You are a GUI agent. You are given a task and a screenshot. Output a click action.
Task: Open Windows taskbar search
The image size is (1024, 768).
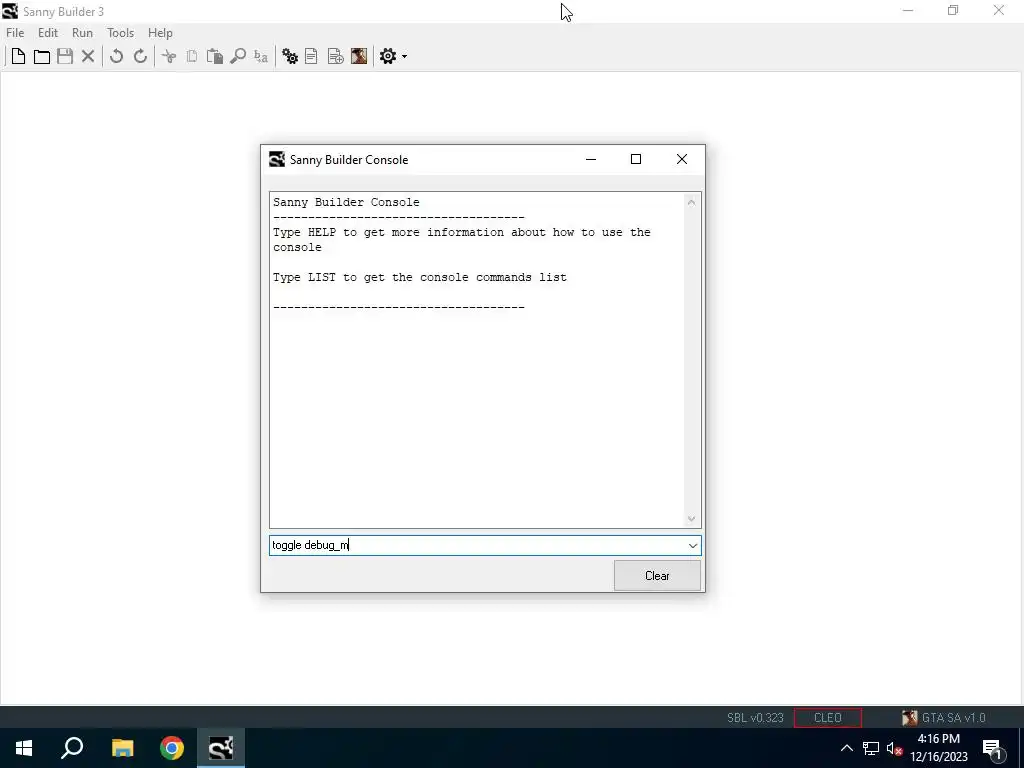click(72, 748)
